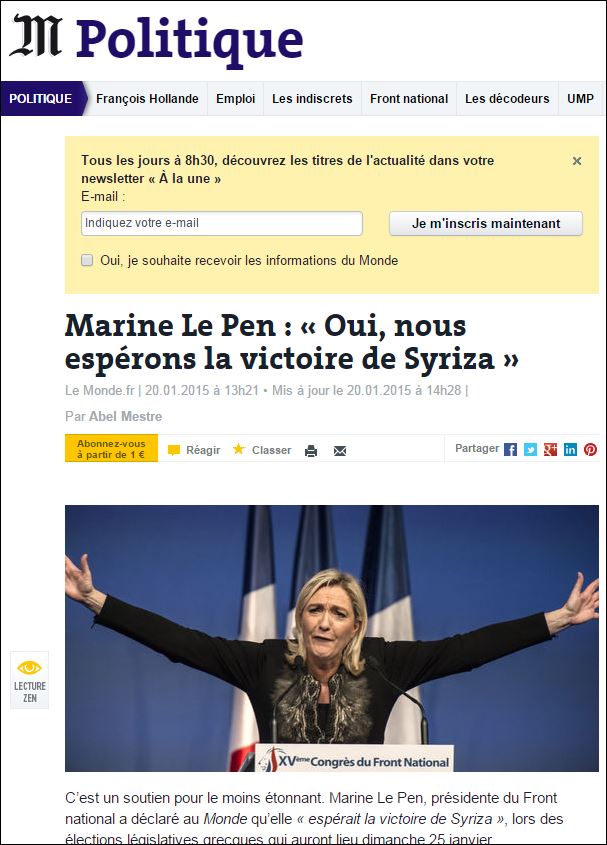Open the François Hollande tab
Viewport: 607px width, 845px height.
pos(147,99)
